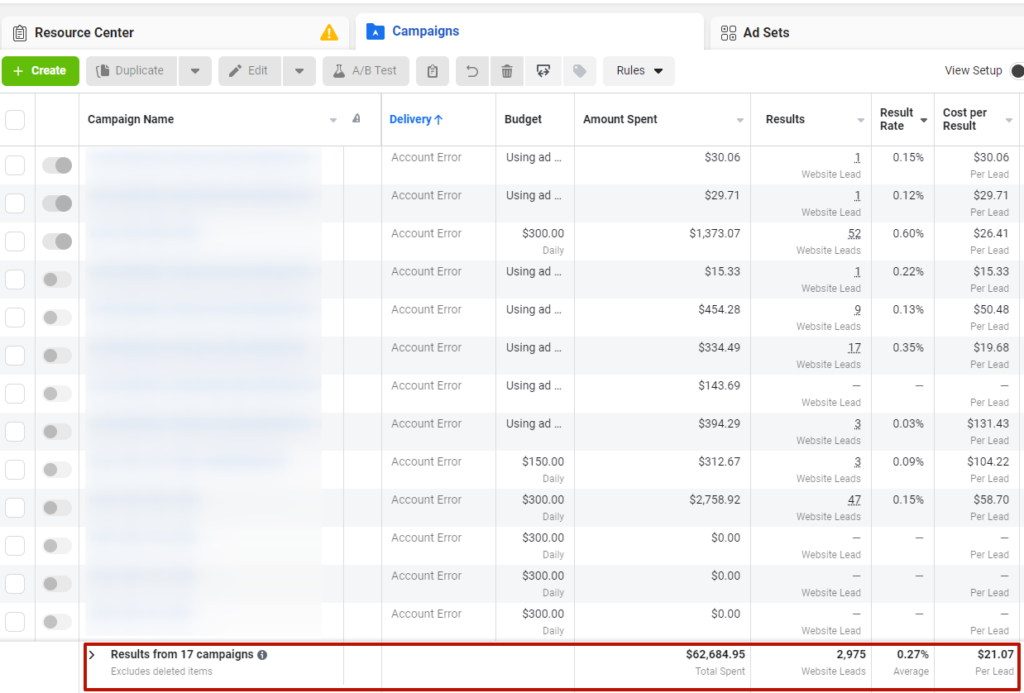This screenshot has height=693, width=1024.
Task: Click the $131.43 cost per result value
Action: pos(988,424)
